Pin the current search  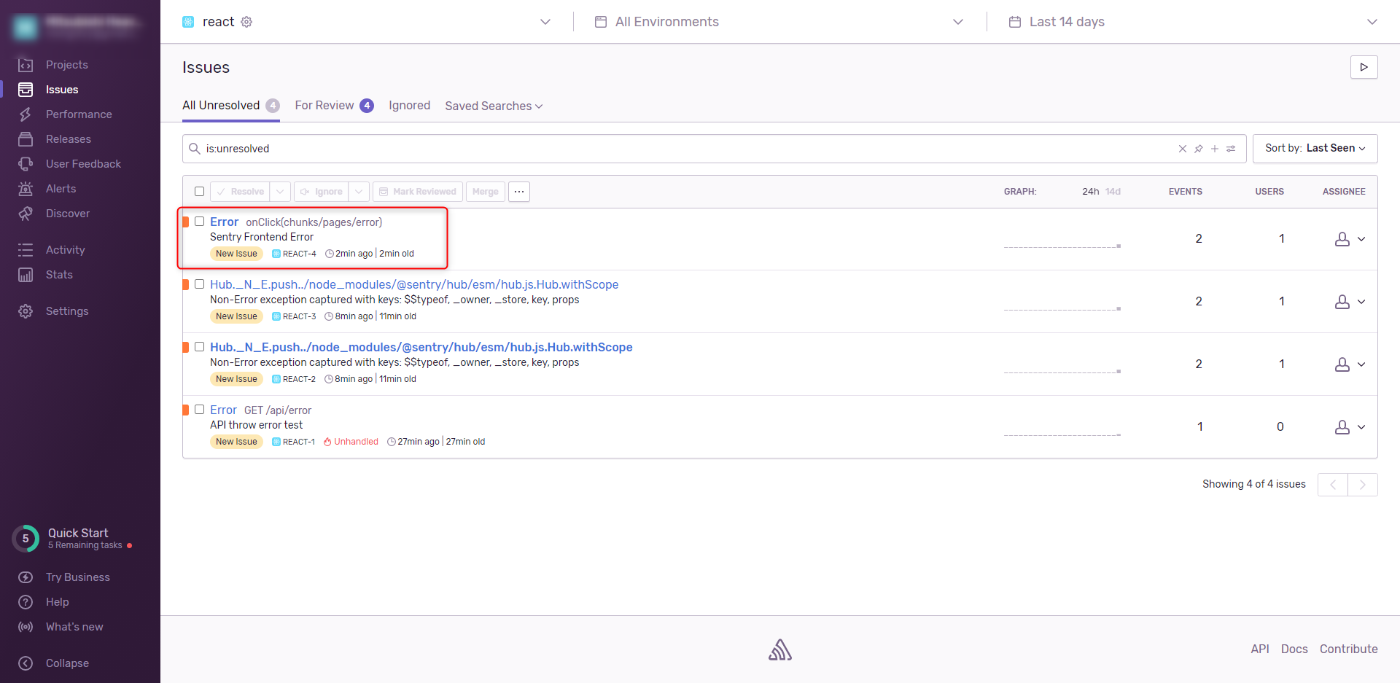tap(1198, 148)
